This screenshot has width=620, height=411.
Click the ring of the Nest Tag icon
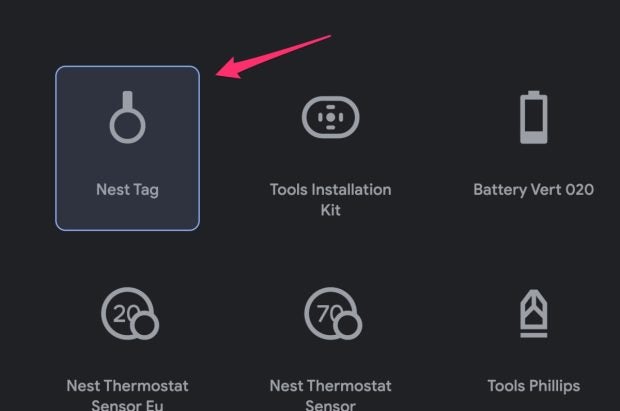pyautogui.click(x=127, y=125)
